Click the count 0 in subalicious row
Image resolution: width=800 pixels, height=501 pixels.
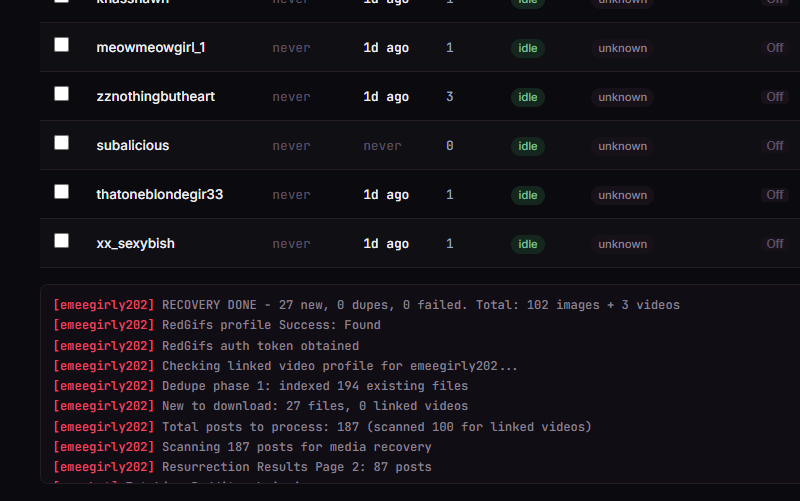pyautogui.click(x=449, y=146)
